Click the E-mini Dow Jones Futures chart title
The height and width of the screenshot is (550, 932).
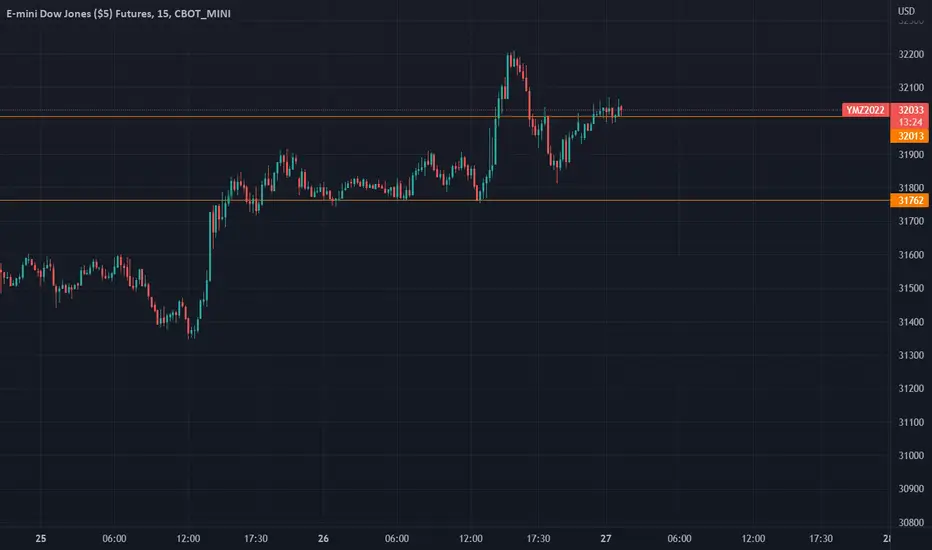tap(118, 13)
